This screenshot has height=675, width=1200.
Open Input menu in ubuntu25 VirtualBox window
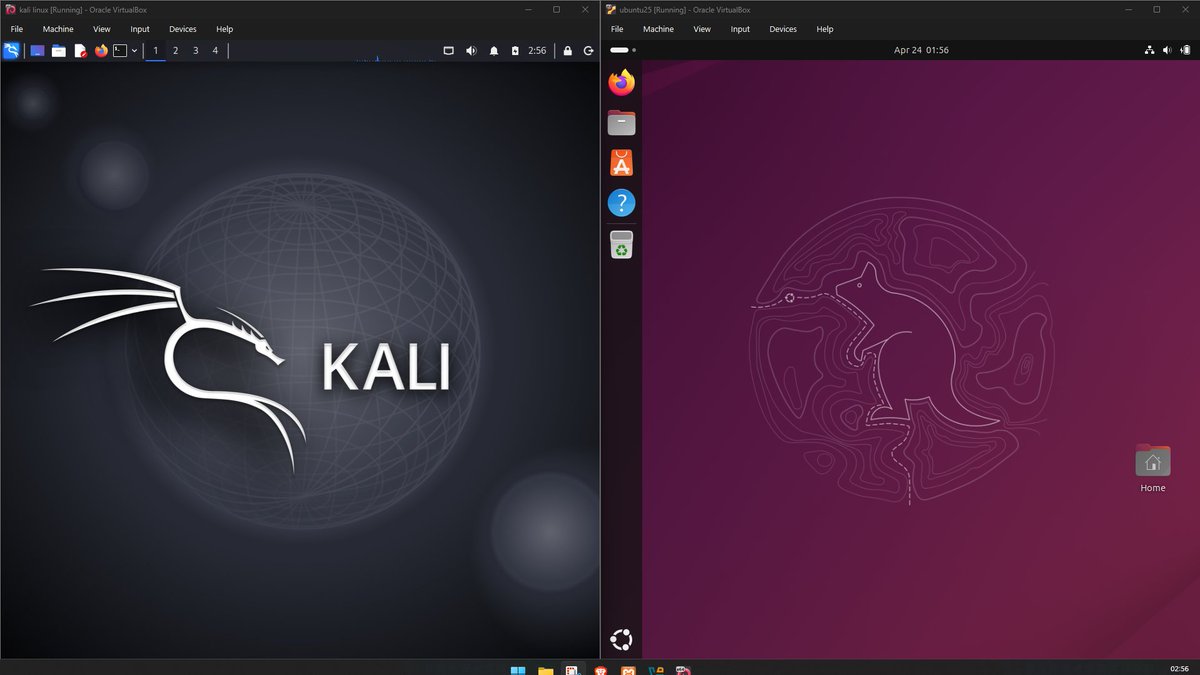click(740, 29)
